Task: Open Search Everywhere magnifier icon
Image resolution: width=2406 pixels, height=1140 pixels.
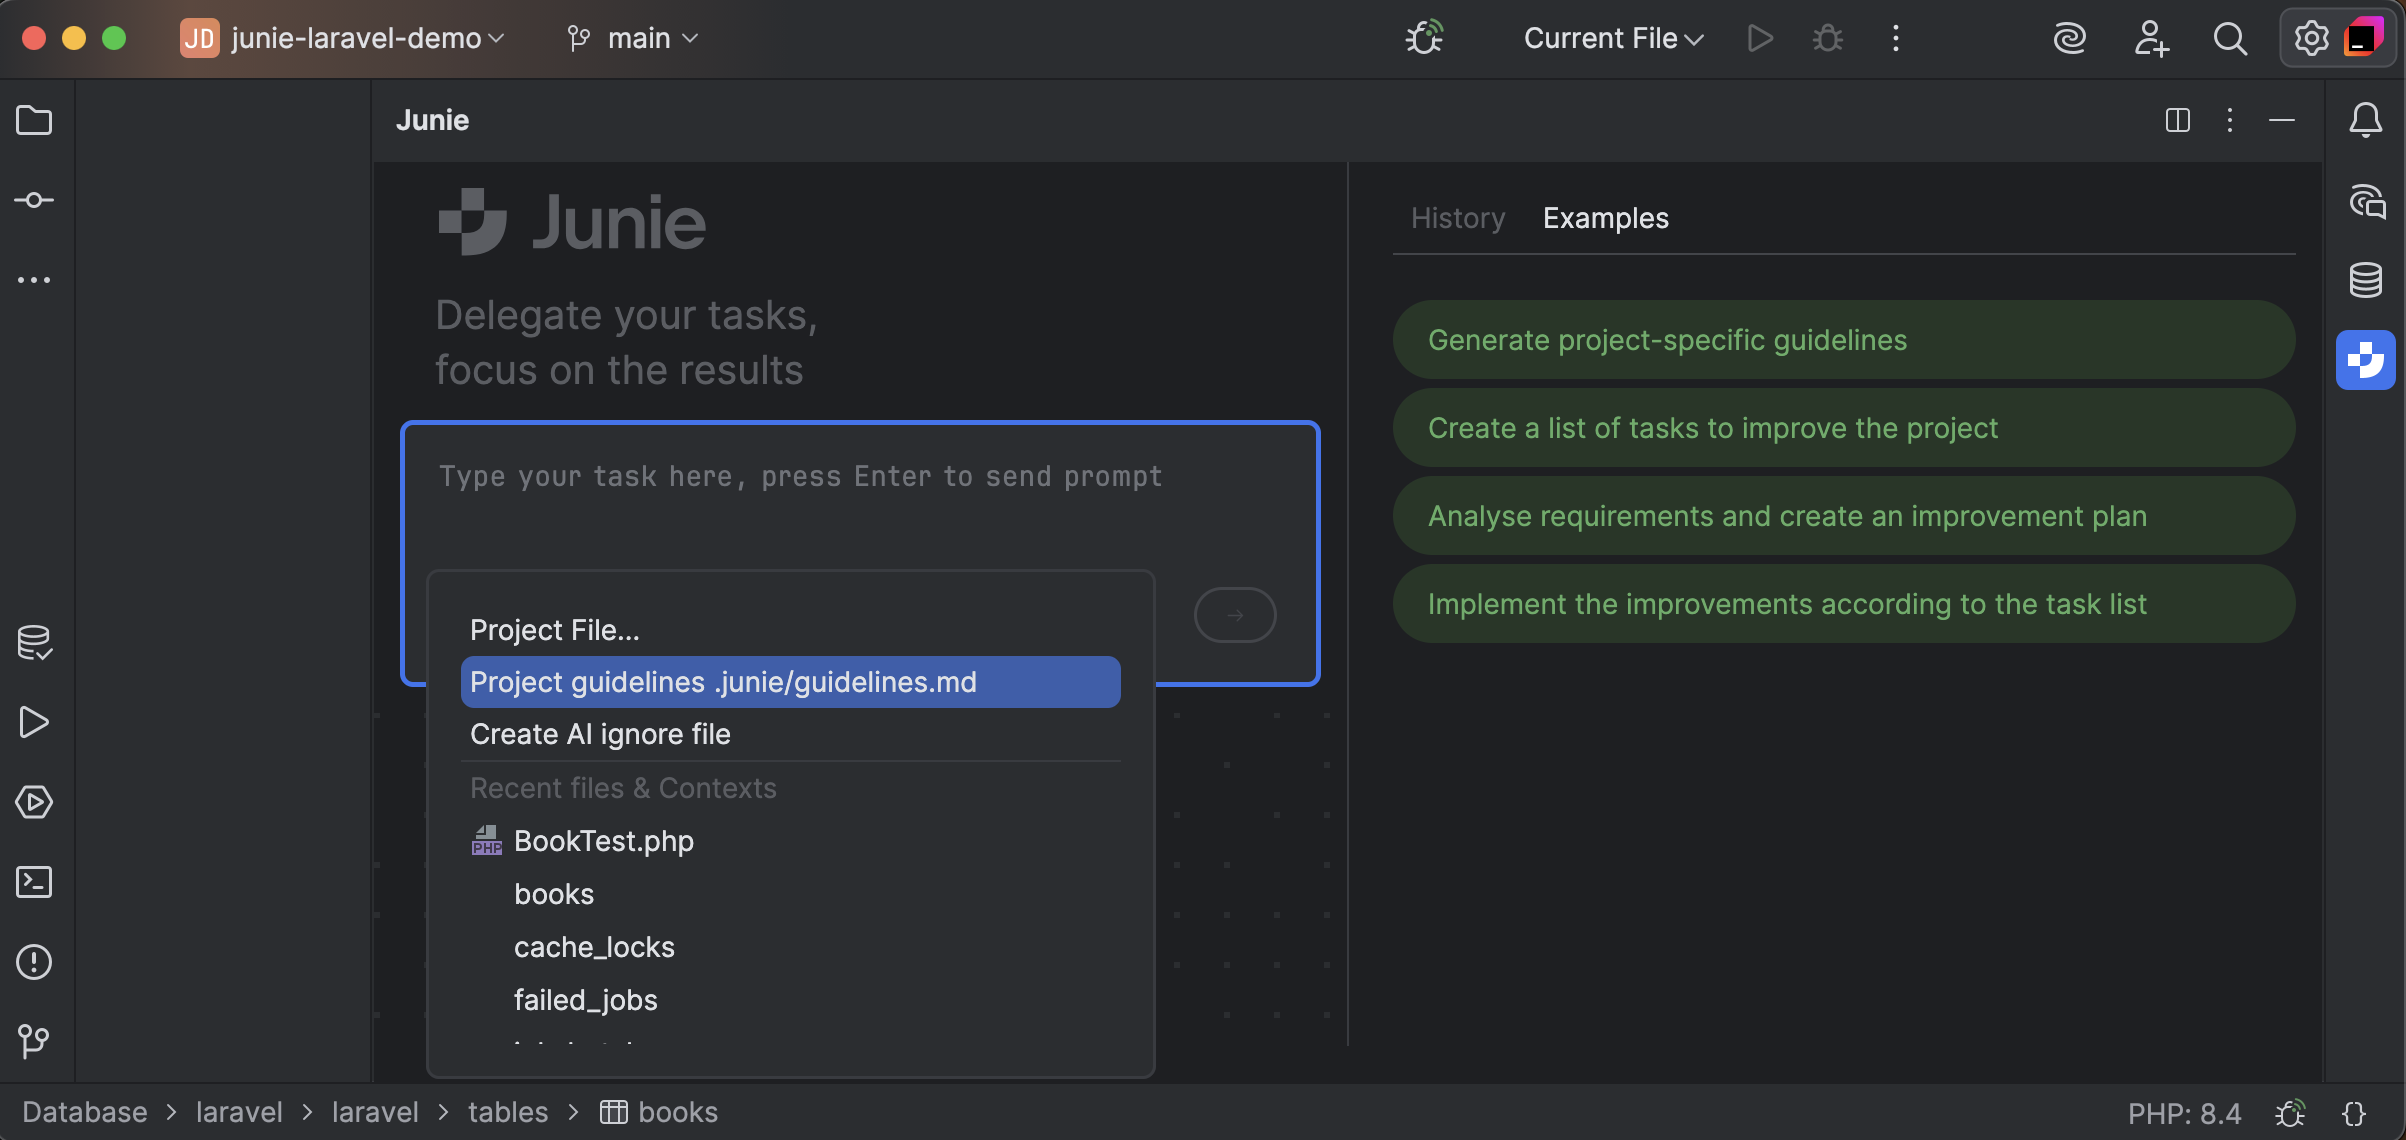Action: click(2230, 38)
